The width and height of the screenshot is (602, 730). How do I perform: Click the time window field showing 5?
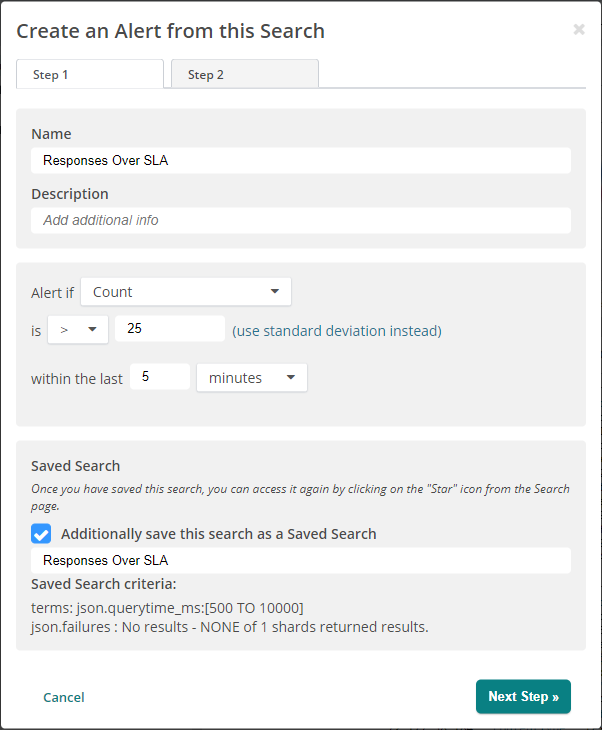(x=160, y=377)
